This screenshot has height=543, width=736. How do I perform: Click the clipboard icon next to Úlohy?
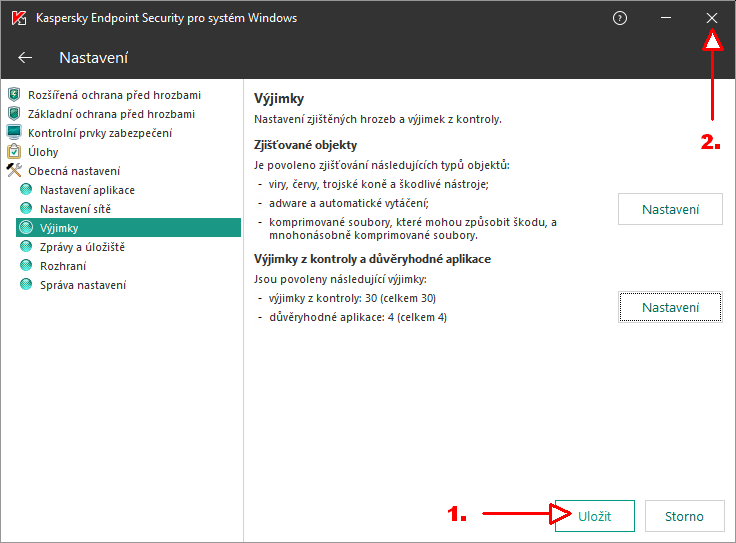(x=14, y=151)
